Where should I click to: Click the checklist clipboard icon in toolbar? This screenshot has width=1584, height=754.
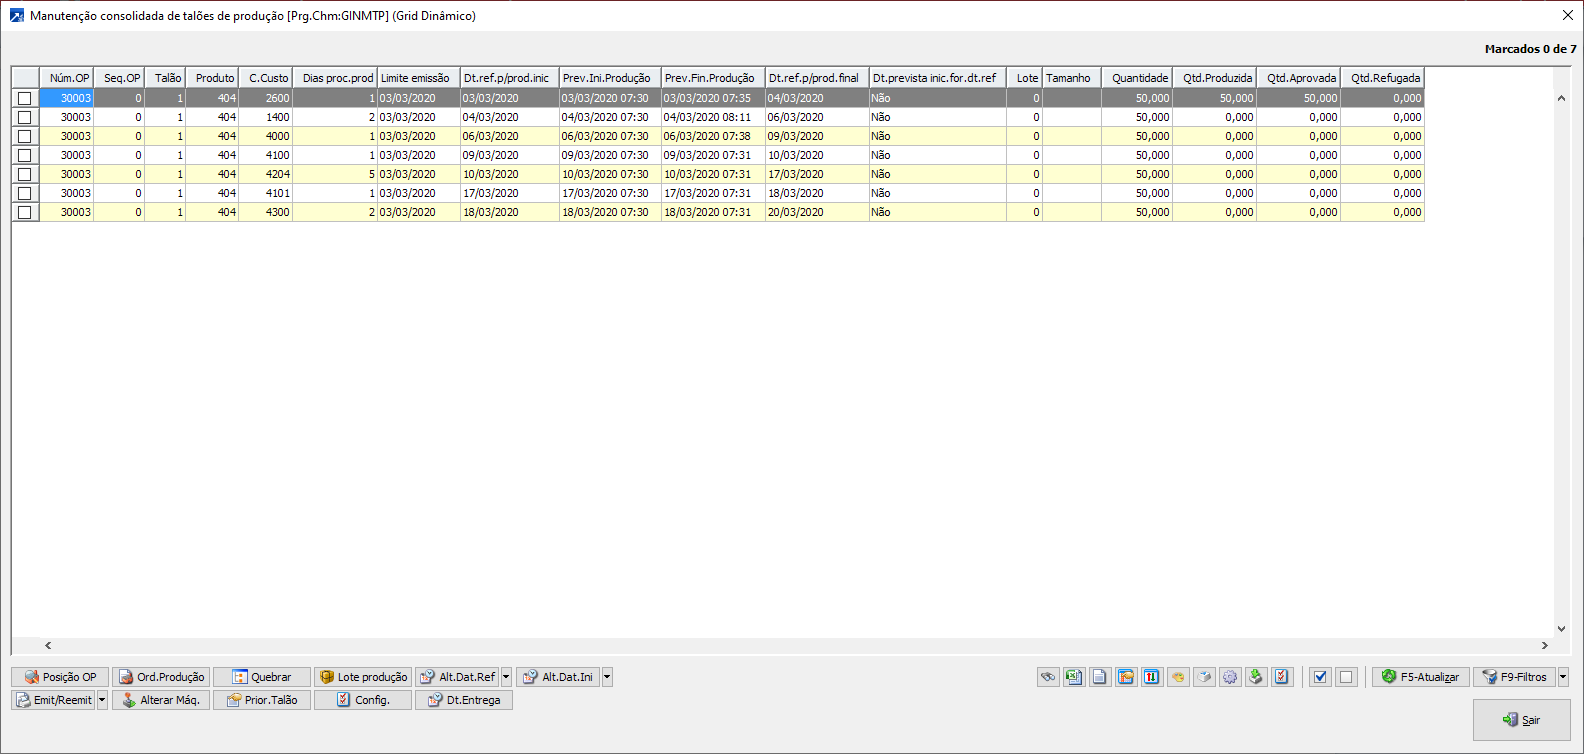(x=1282, y=677)
